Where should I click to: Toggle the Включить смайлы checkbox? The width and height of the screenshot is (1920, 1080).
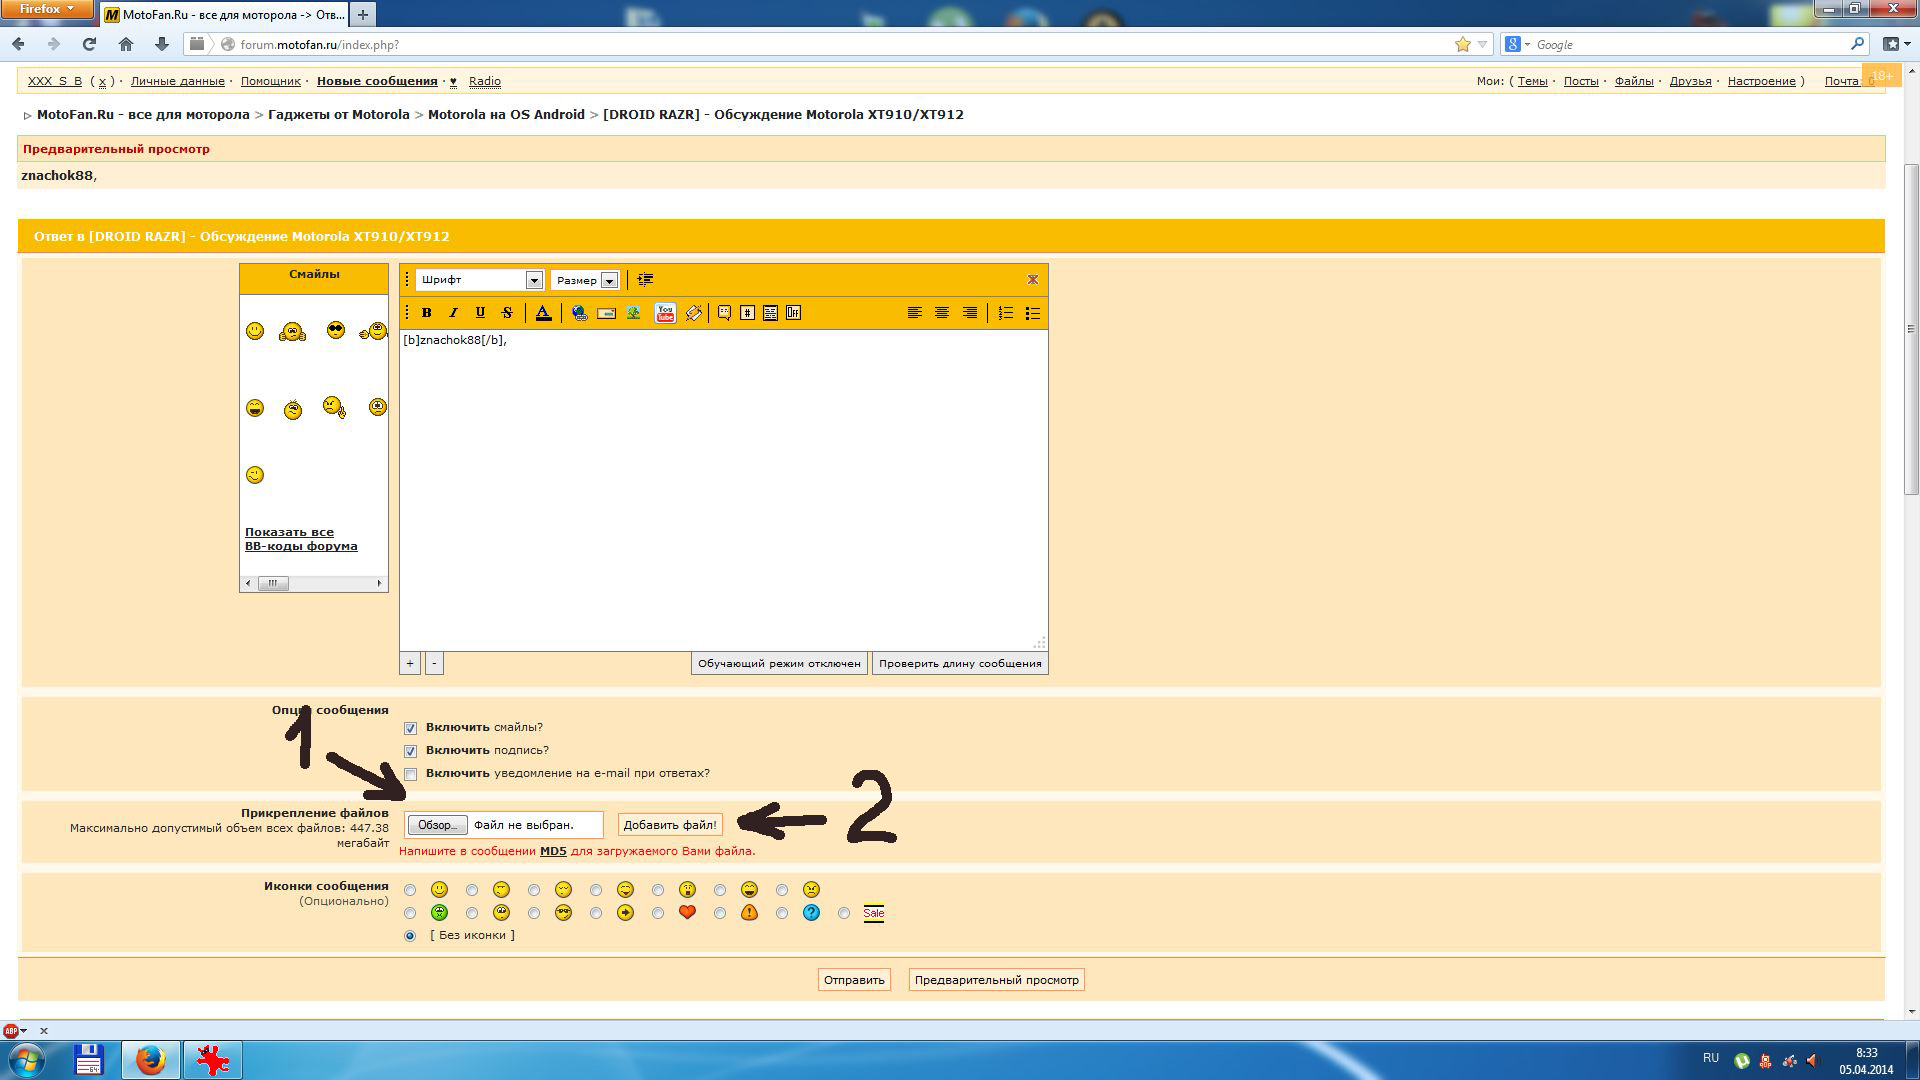pyautogui.click(x=410, y=728)
